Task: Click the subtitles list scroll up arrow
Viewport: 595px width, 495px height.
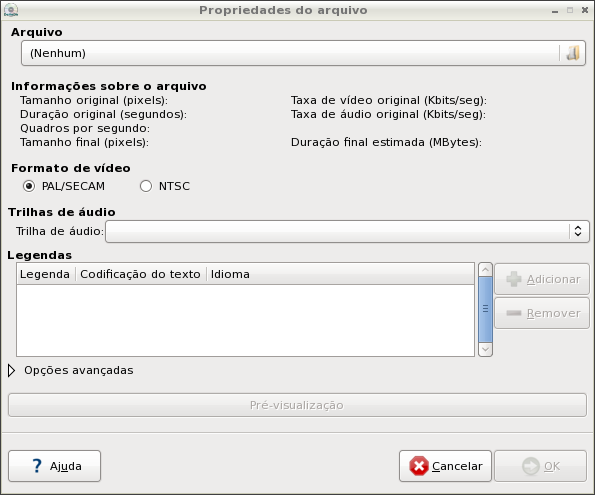Action: pyautogui.click(x=485, y=270)
